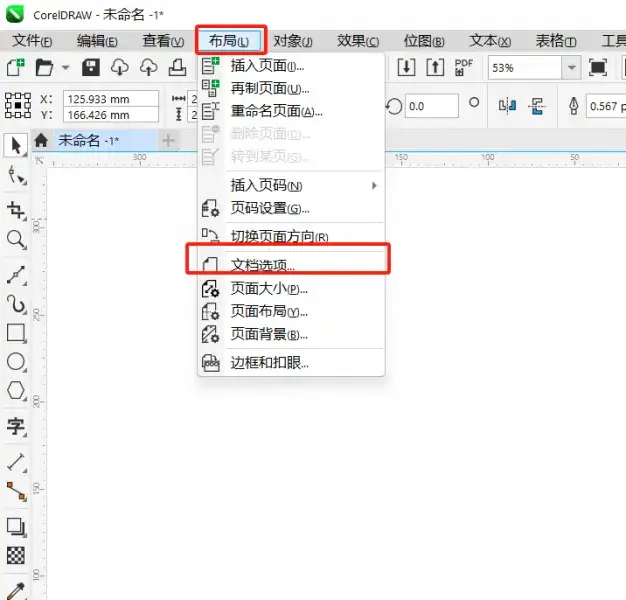Open the 文本 menu
The image size is (626, 600).
click(x=490, y=41)
